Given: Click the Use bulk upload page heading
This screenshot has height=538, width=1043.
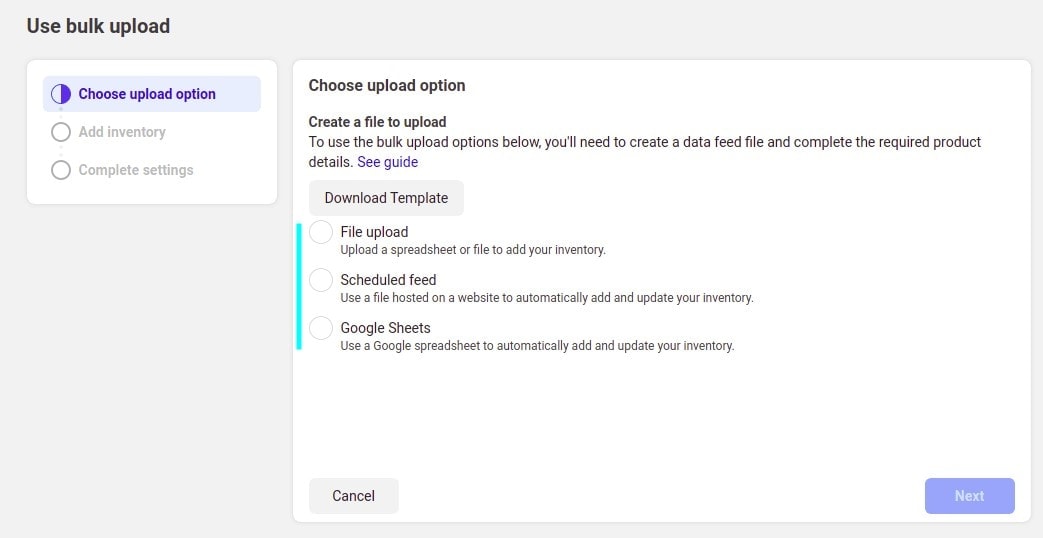Looking at the screenshot, I should tap(98, 26).
